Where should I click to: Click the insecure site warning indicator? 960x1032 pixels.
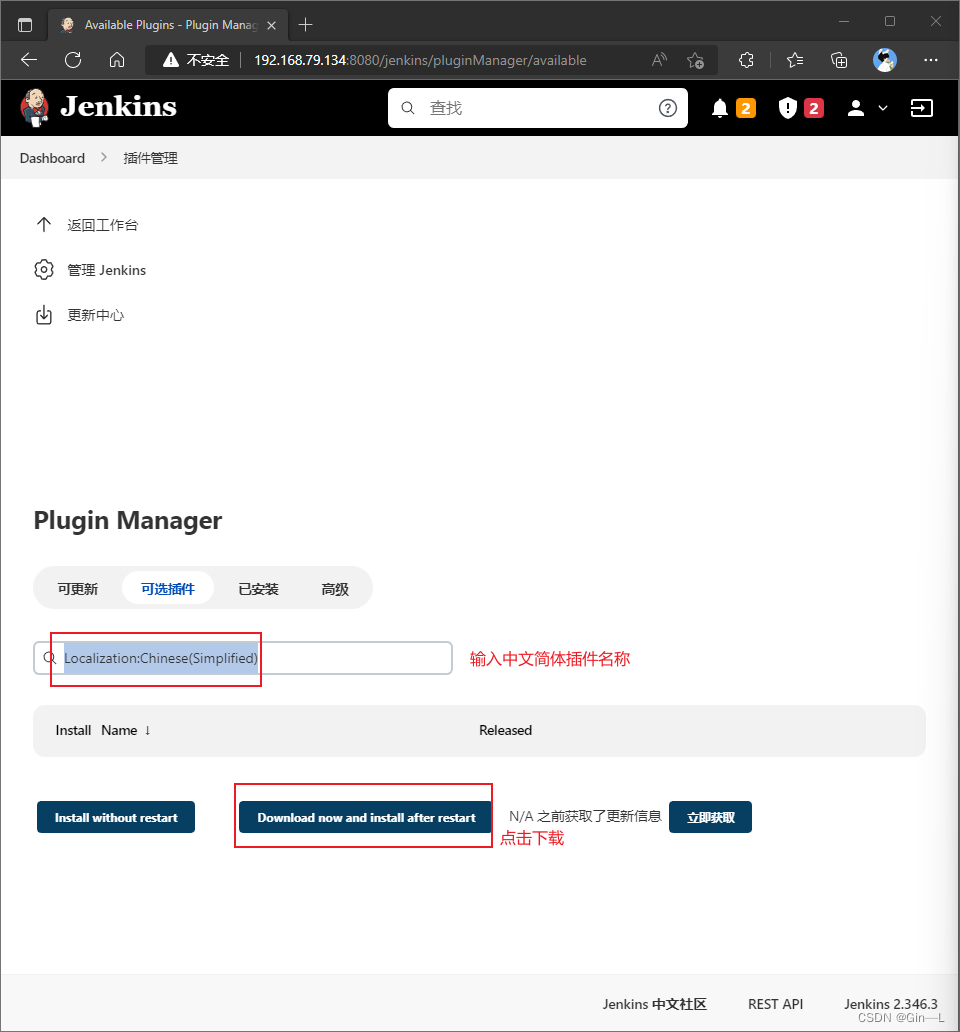(x=195, y=60)
